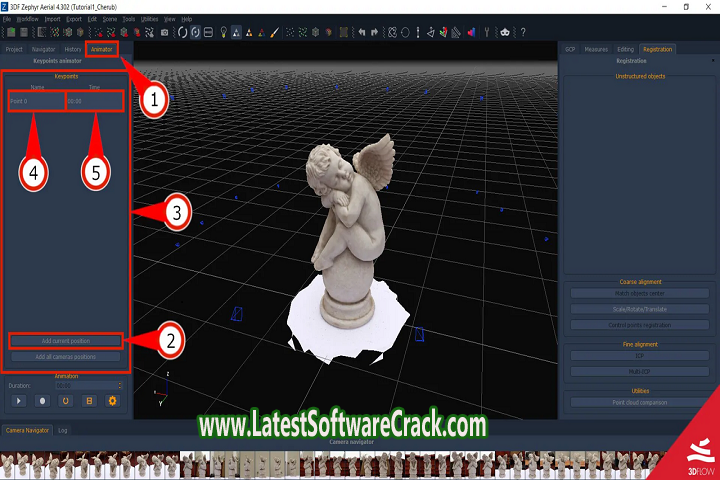Open the Workflow menu
The width and height of the screenshot is (720, 480).
click(x=27, y=19)
